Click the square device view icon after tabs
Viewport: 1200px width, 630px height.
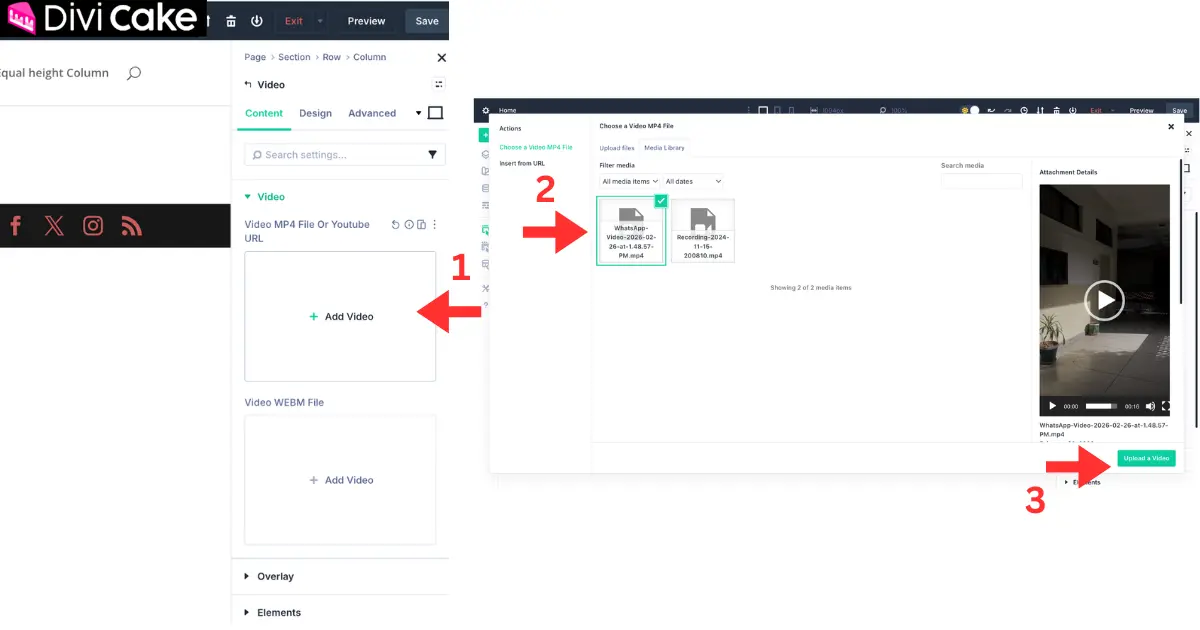pos(435,113)
